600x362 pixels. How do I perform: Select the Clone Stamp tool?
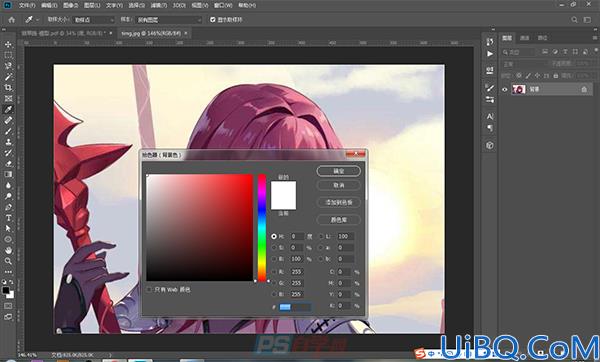(8, 142)
